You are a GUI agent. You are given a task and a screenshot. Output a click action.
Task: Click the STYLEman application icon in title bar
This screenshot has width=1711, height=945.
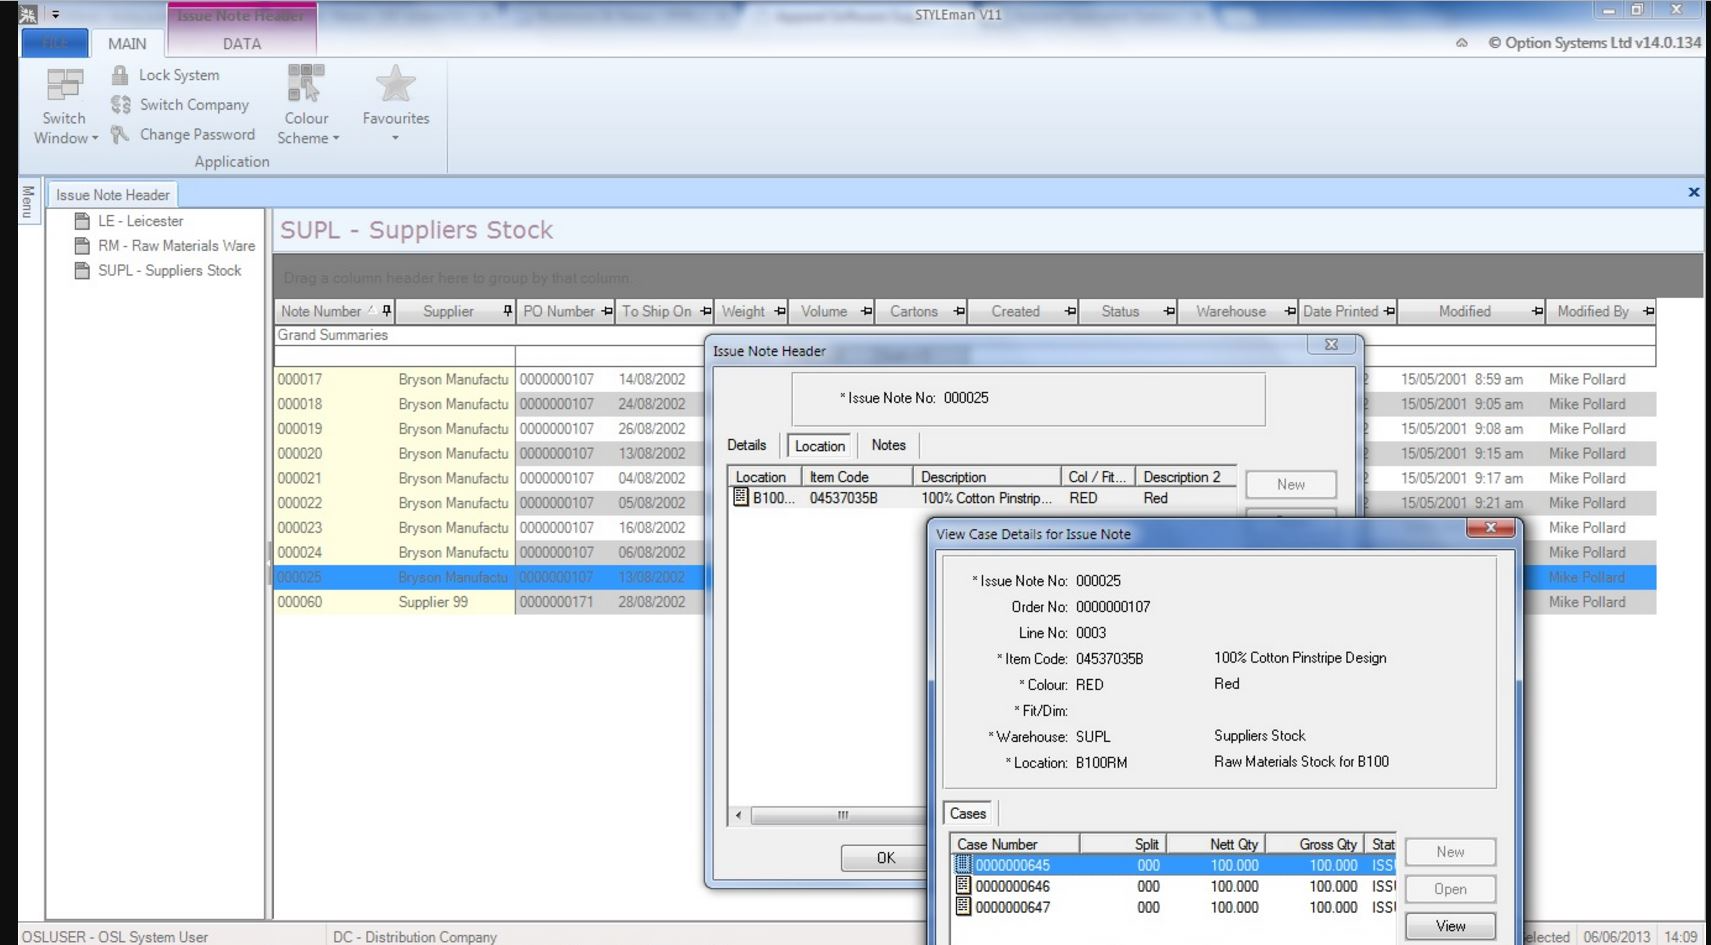coord(28,15)
